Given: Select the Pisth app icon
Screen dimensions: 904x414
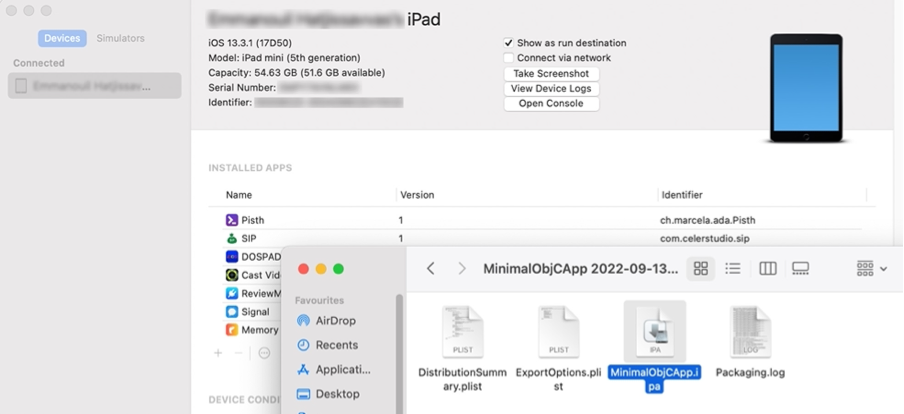Looking at the screenshot, I should coord(232,220).
